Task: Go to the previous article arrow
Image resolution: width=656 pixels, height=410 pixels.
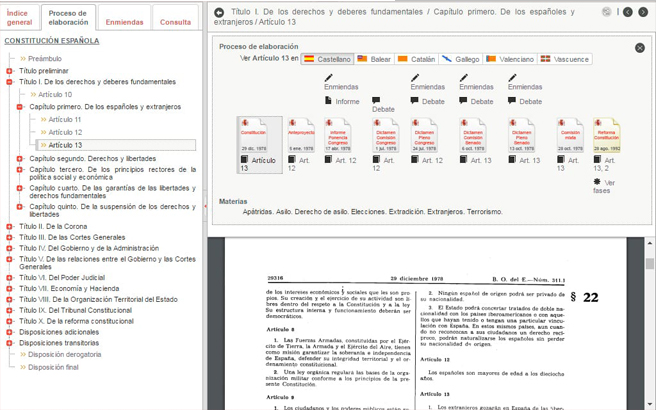Action: (628, 12)
